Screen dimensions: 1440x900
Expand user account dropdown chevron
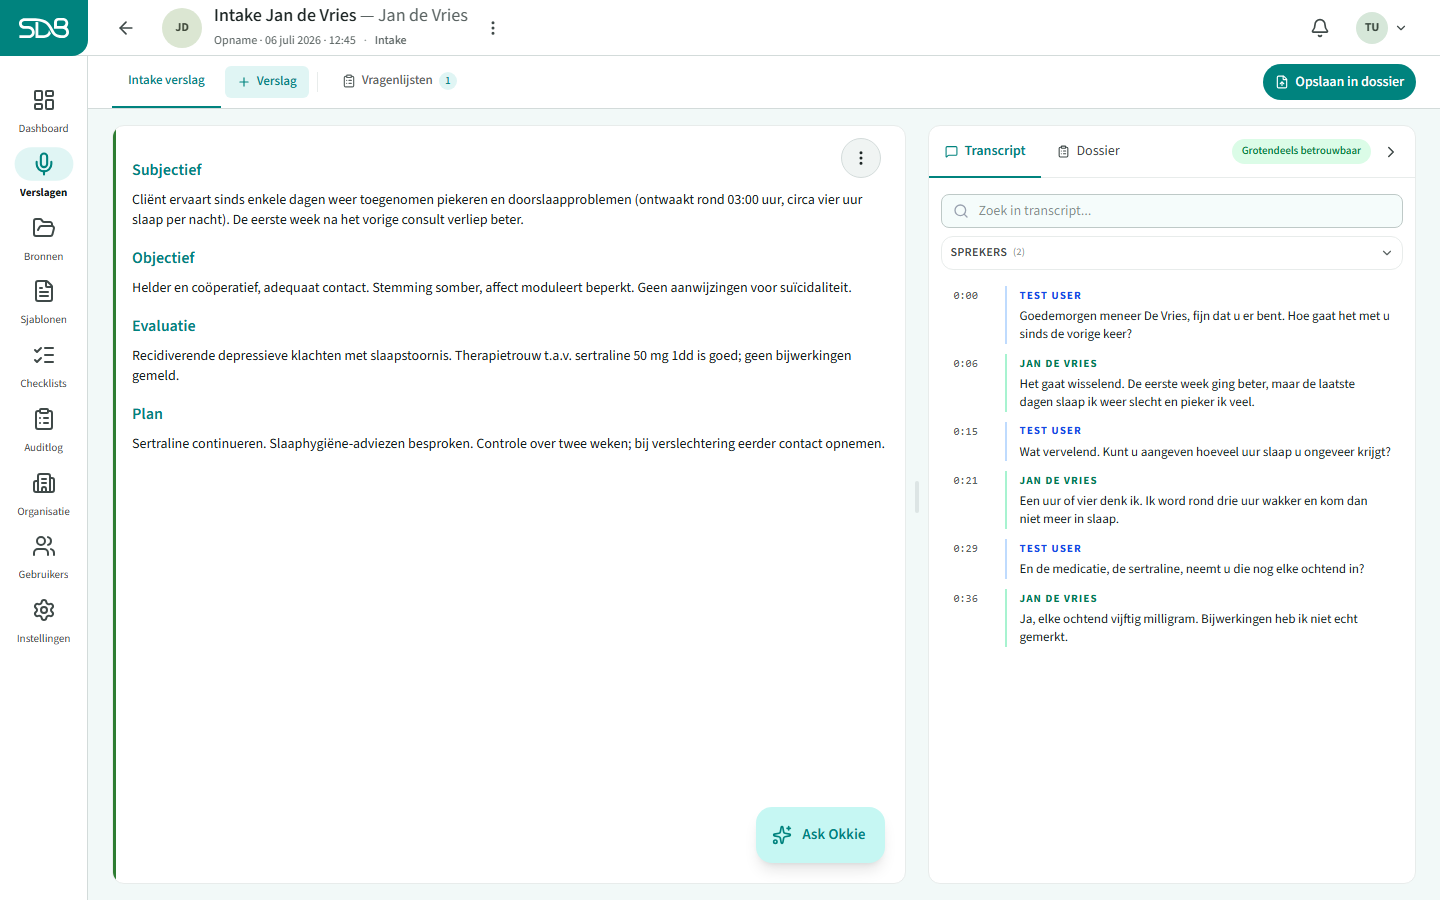pos(1401,28)
